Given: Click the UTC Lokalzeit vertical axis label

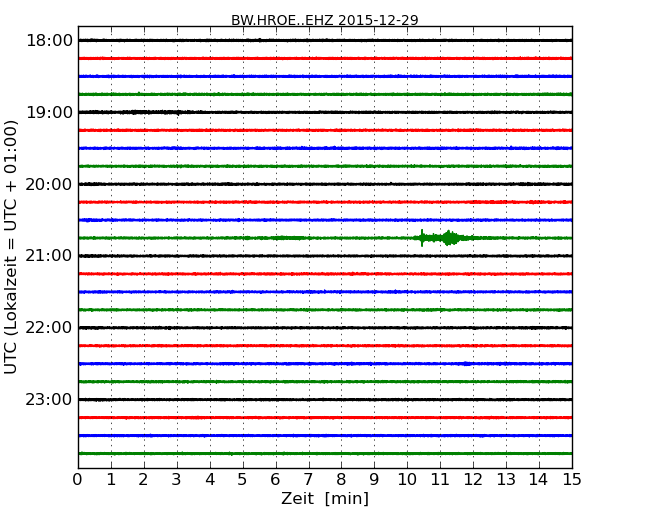Looking at the screenshot, I should coord(11,247).
